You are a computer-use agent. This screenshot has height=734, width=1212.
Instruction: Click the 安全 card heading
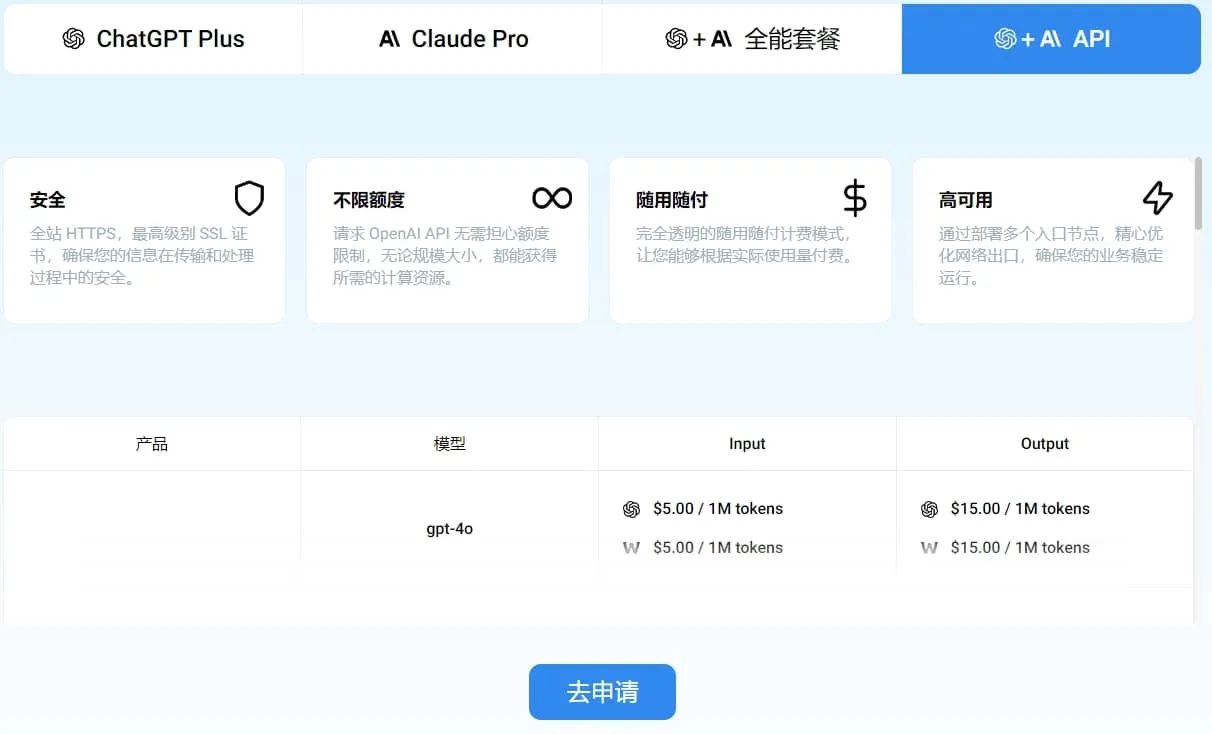[48, 200]
